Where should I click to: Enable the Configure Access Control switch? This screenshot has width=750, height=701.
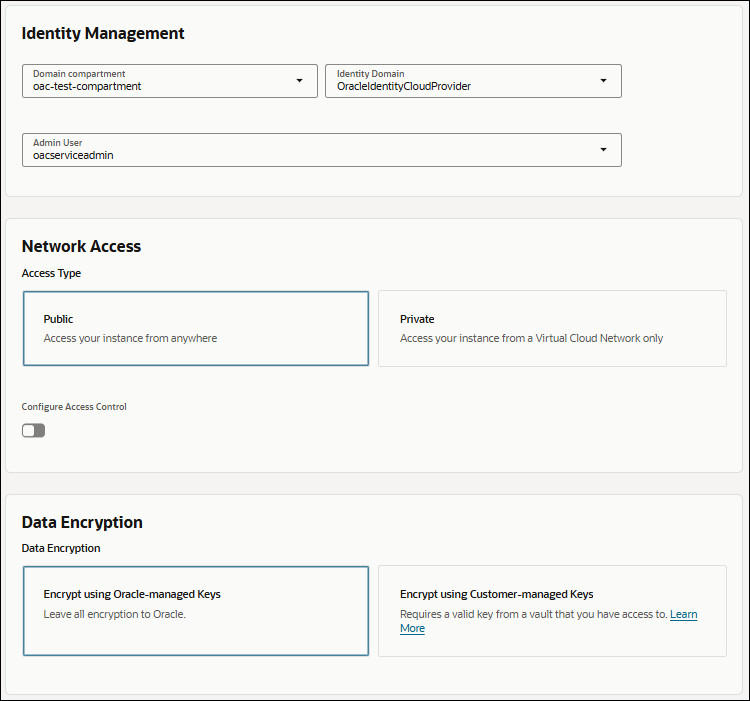tap(34, 430)
